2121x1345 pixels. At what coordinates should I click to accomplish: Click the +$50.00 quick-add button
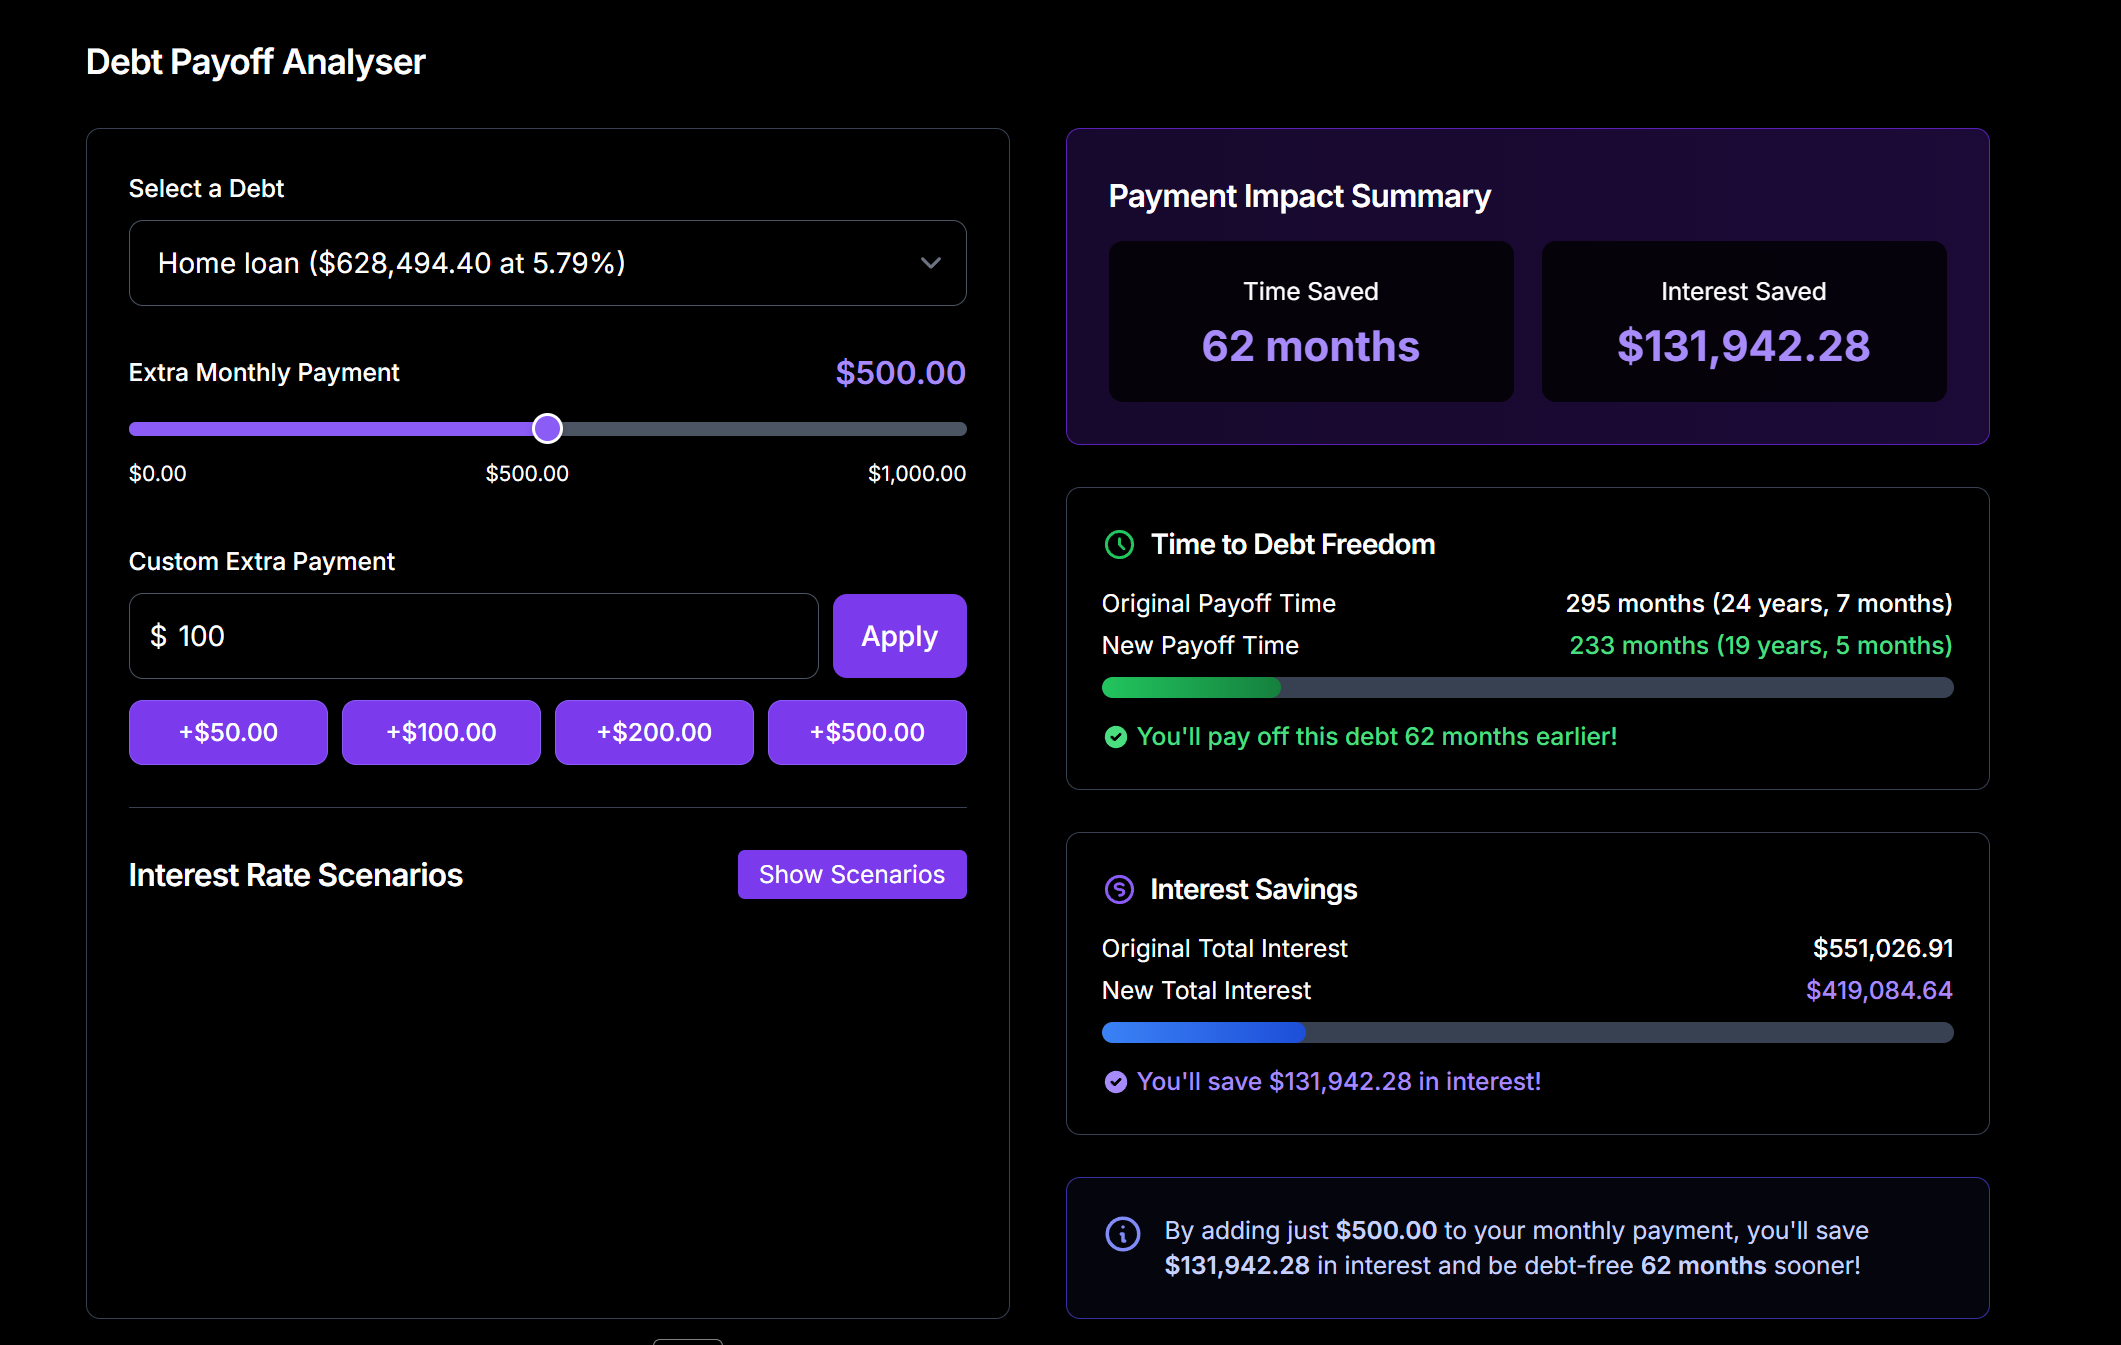(x=227, y=731)
